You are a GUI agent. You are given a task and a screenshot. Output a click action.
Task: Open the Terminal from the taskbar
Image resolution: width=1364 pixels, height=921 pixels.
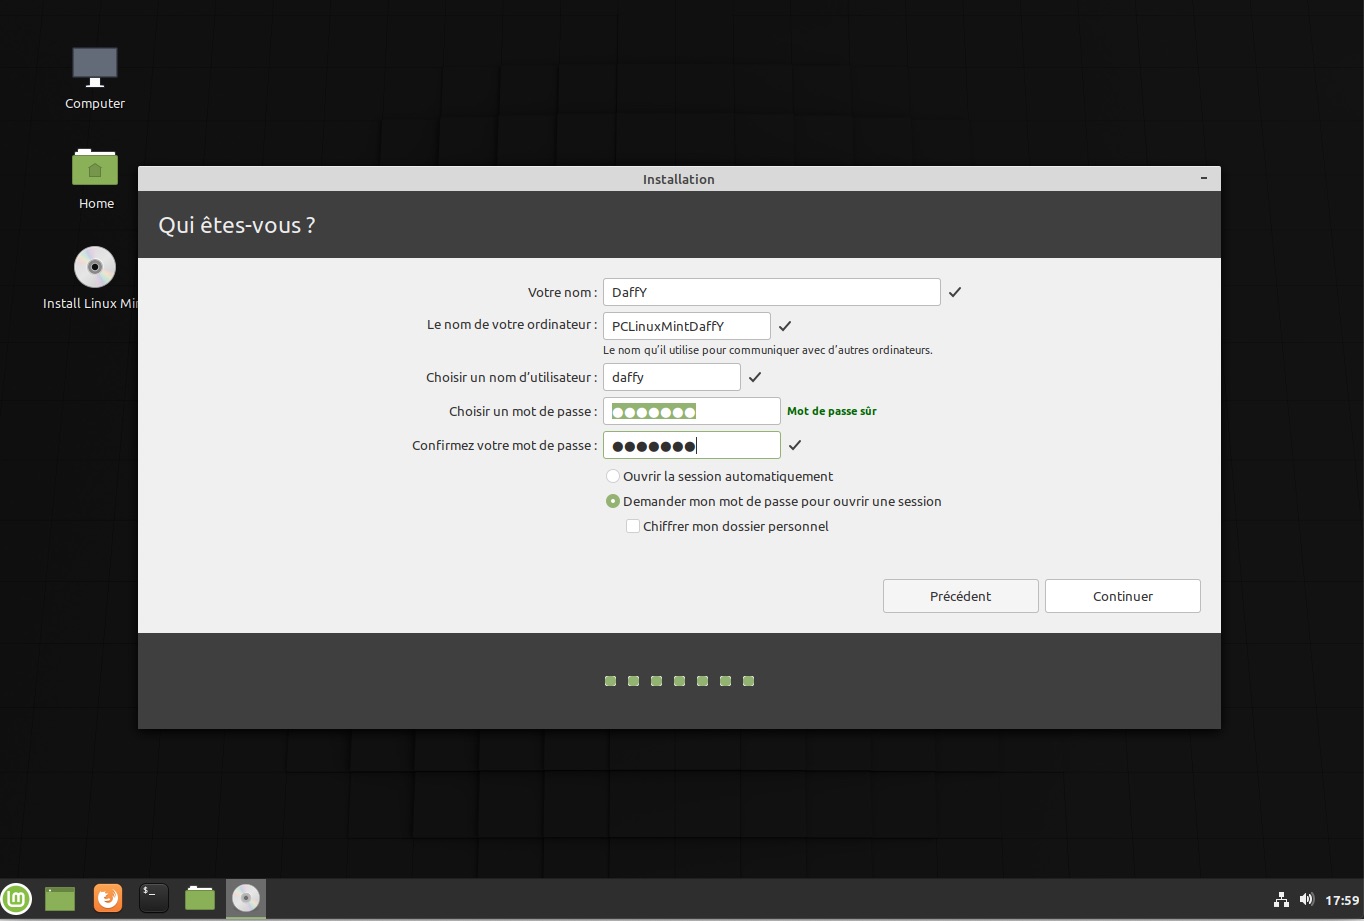(153, 898)
